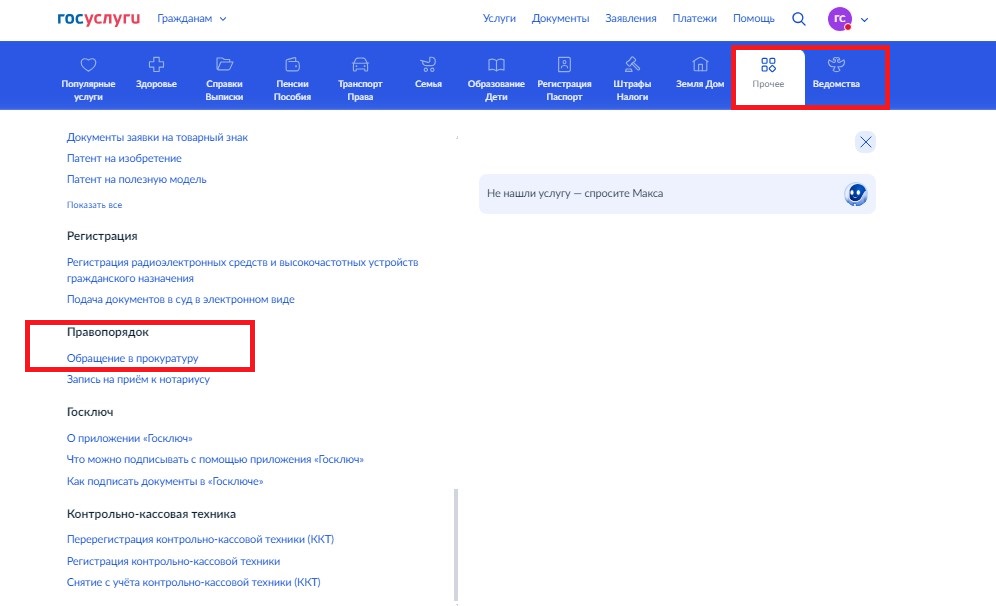Click the Правопорядок section heading
996x606 pixels.
click(x=108, y=332)
